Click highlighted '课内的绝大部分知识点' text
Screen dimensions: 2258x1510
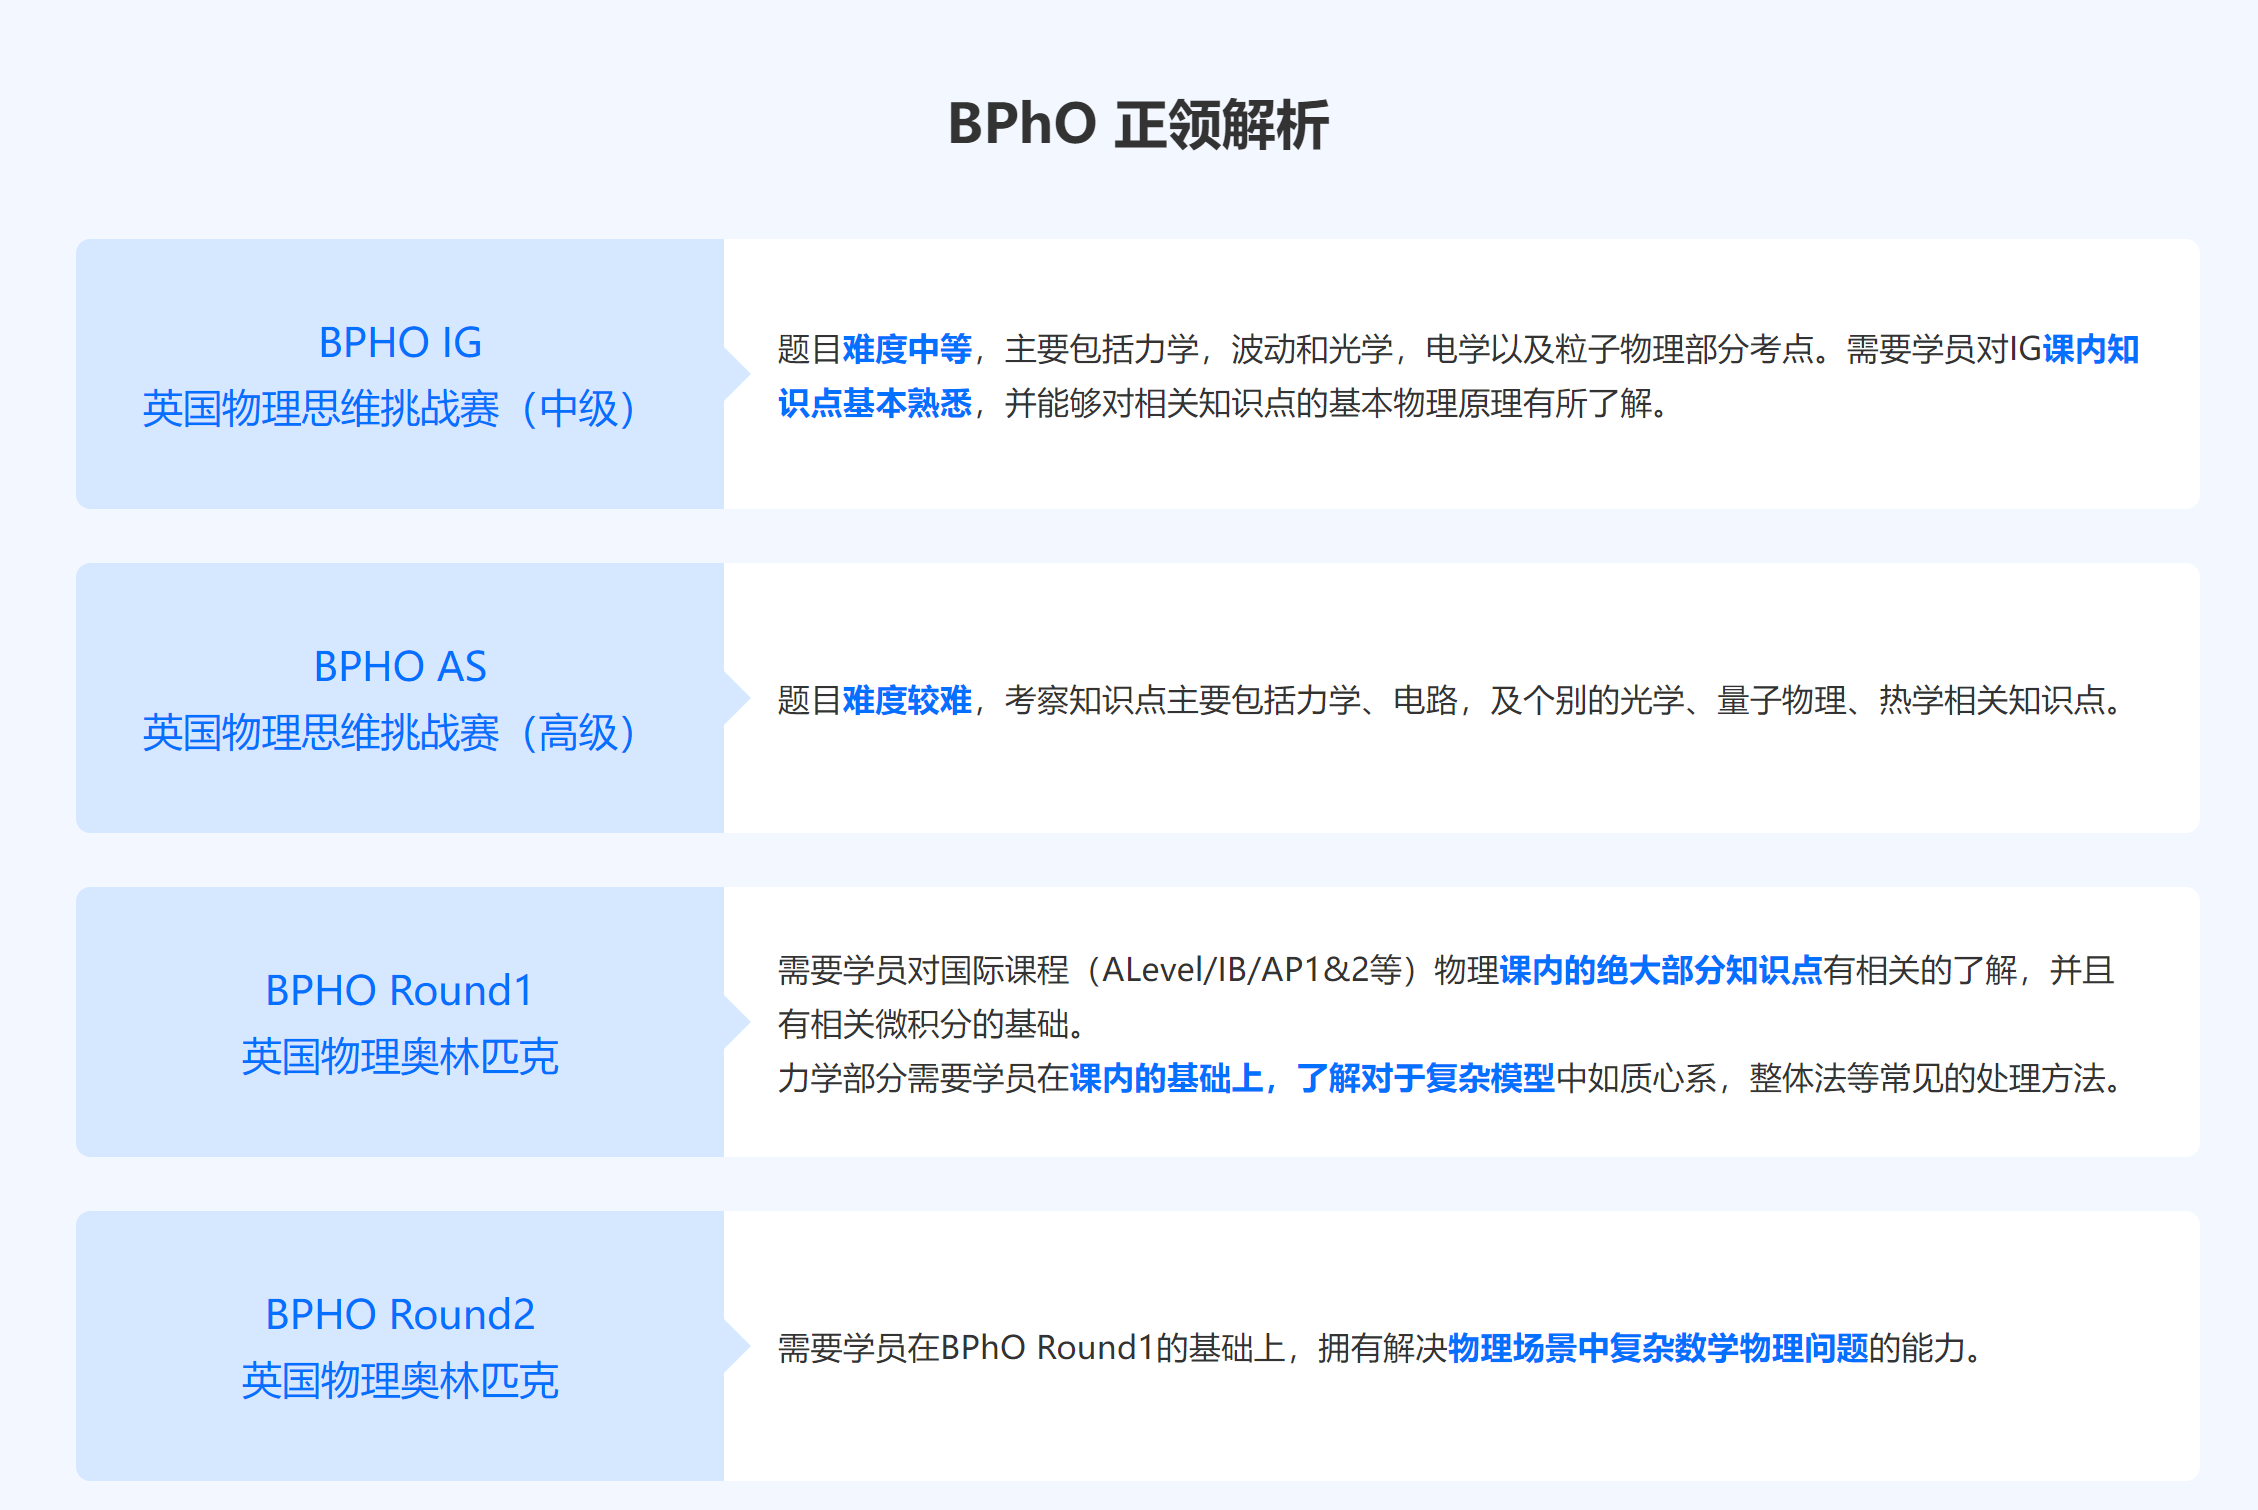[1661, 970]
